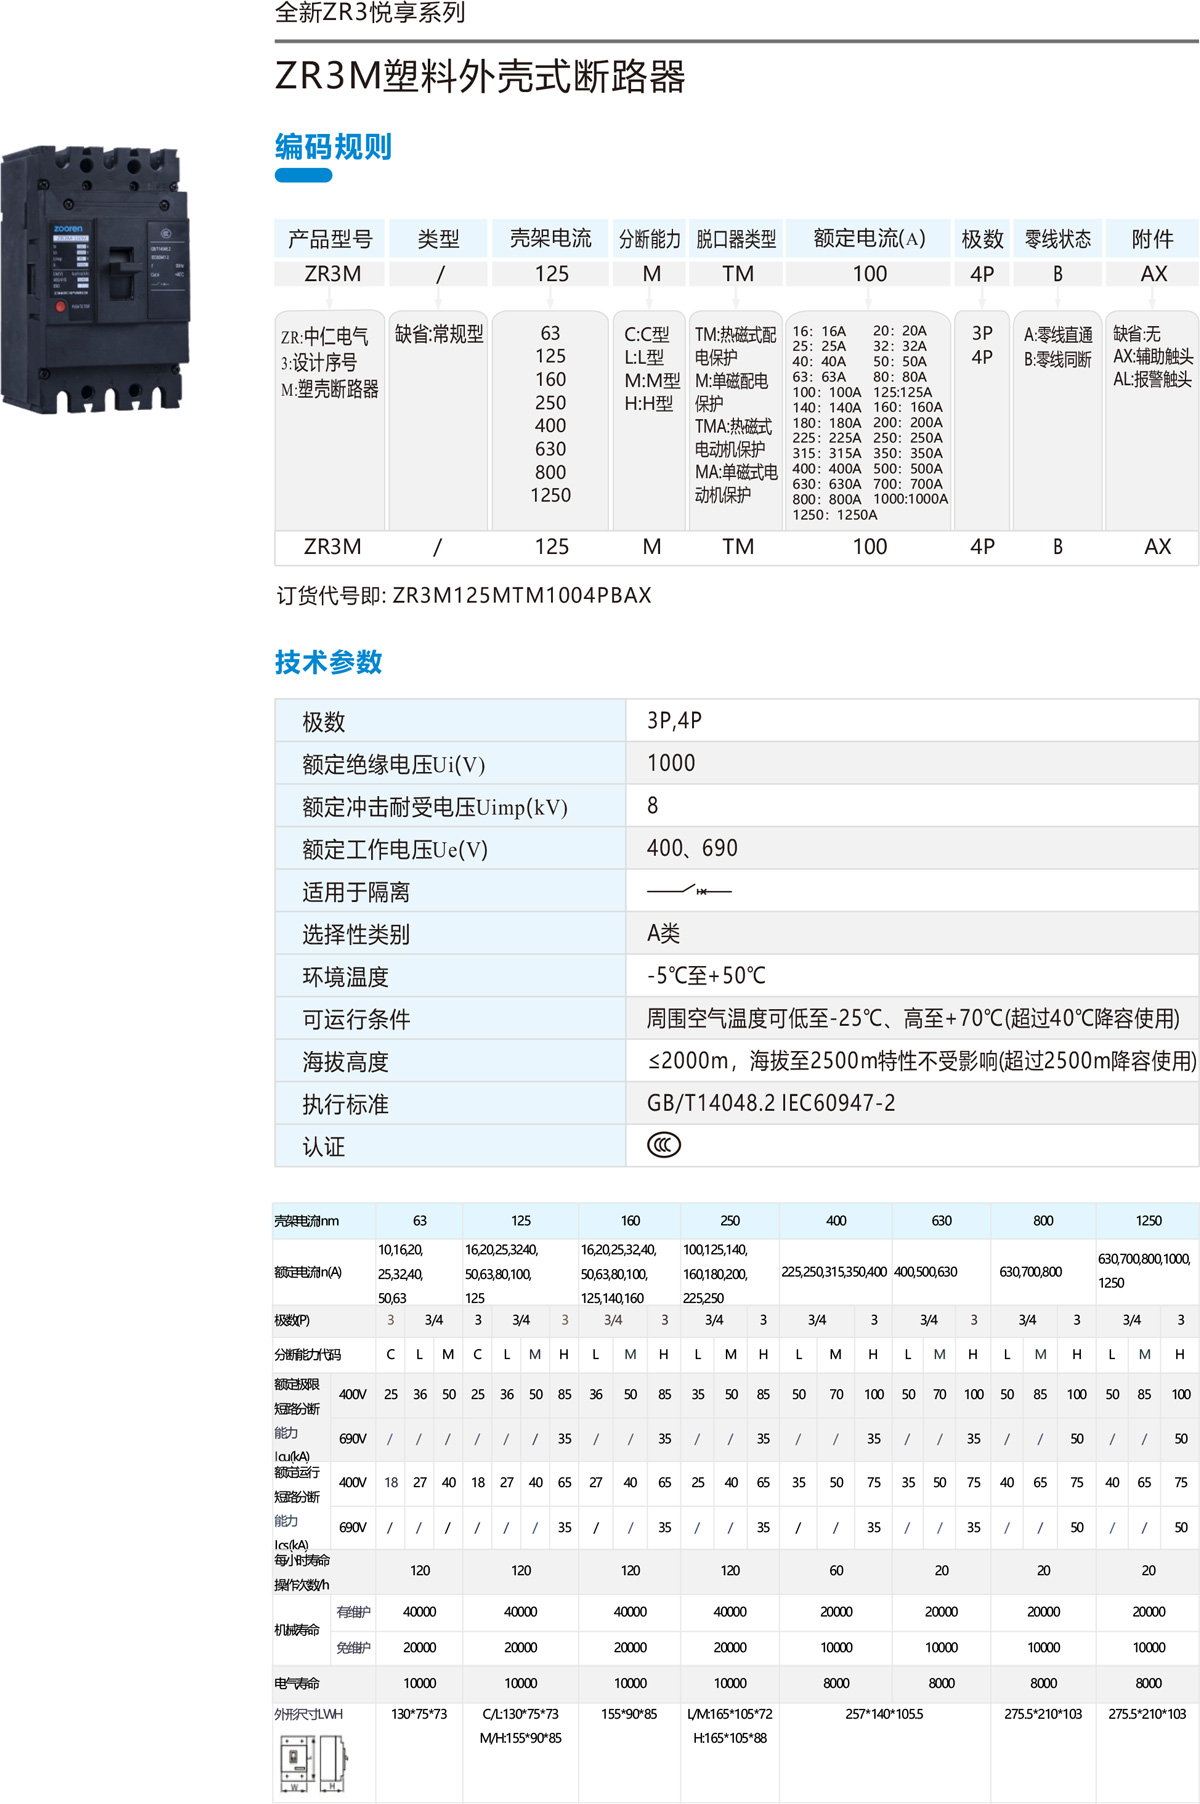This screenshot has width=1200, height=1804.
Task: Click the 外形尺寸LWH row header
Action: [x=308, y=1713]
